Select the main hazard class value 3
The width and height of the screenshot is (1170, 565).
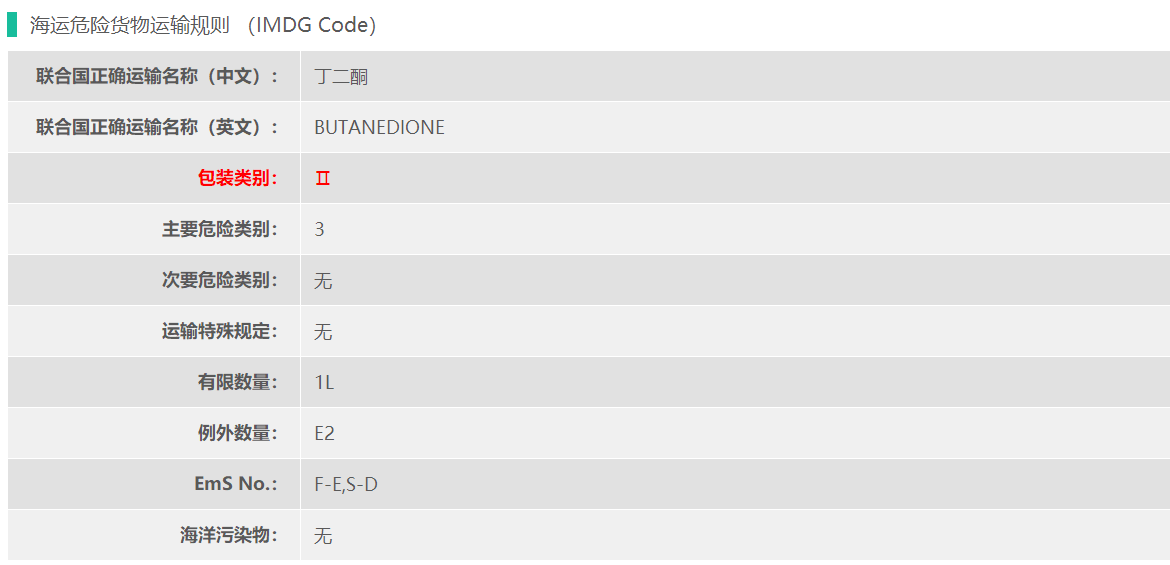[x=319, y=229]
